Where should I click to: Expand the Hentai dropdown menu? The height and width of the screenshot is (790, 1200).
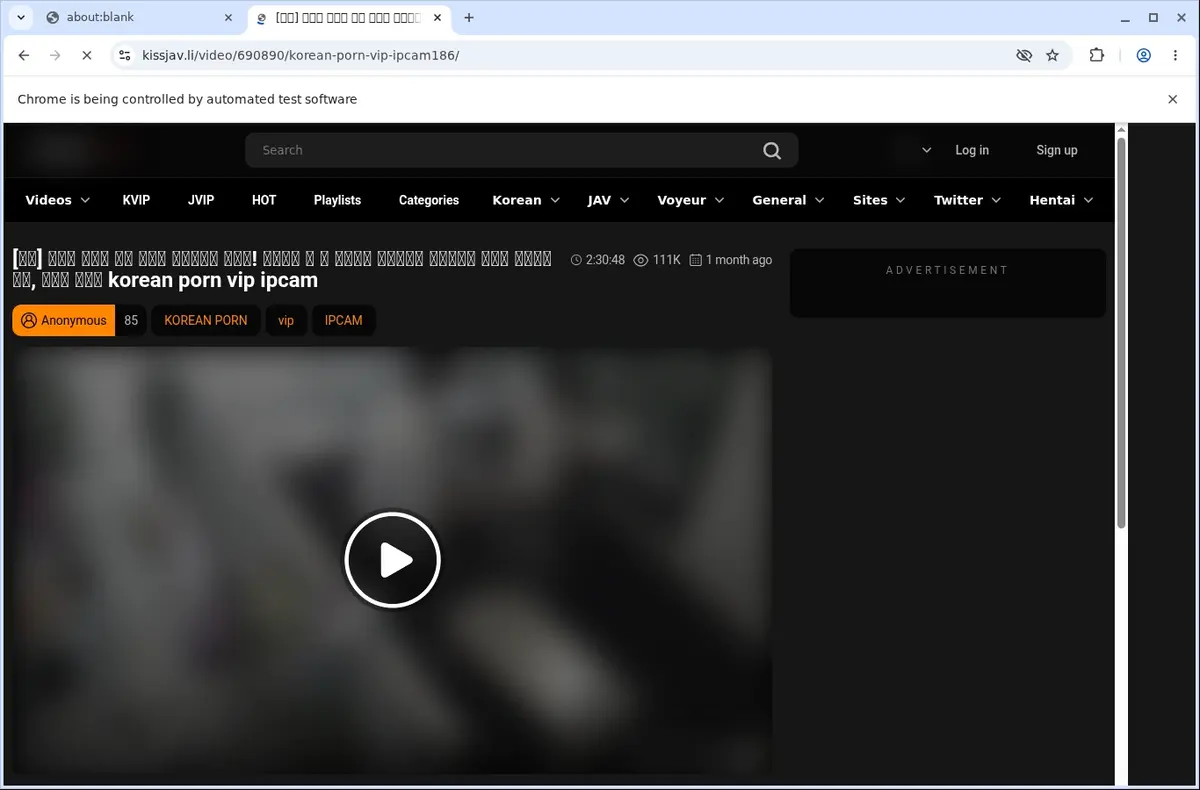tap(1061, 200)
